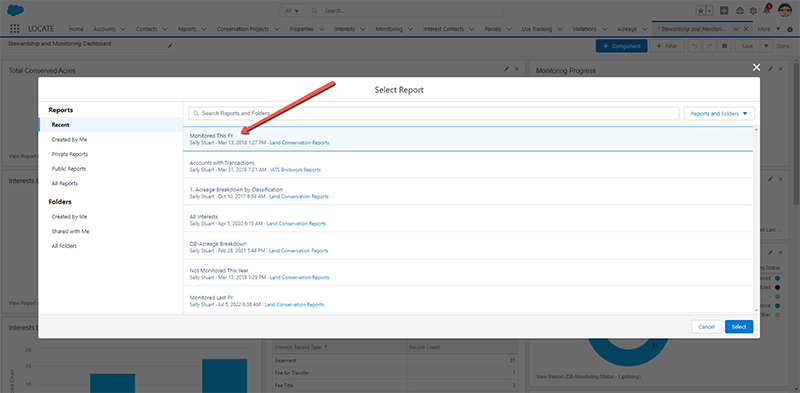Click the global Search field
The image size is (800, 393).
point(404,10)
